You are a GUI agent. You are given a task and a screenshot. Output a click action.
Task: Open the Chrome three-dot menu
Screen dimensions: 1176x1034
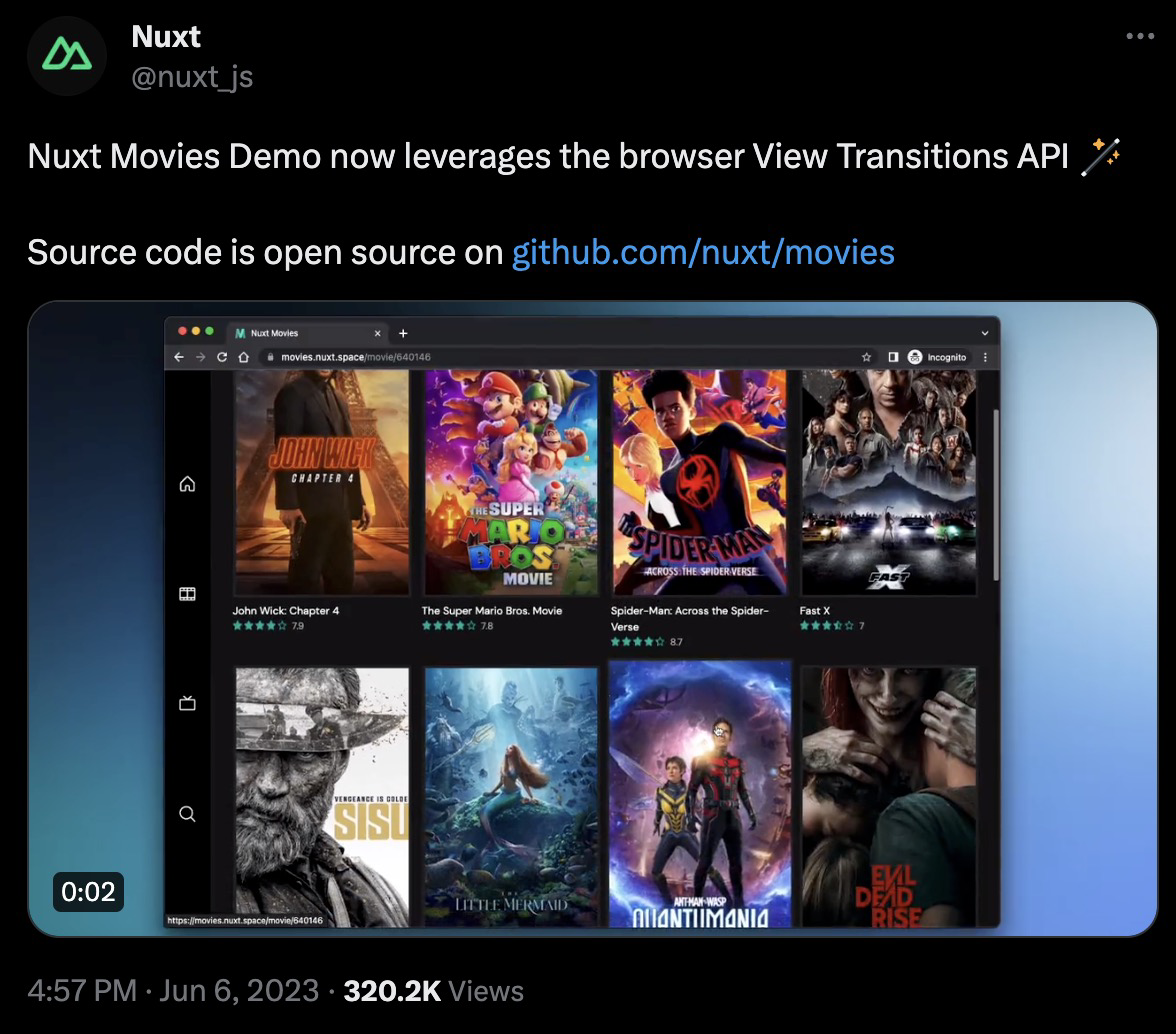point(986,357)
